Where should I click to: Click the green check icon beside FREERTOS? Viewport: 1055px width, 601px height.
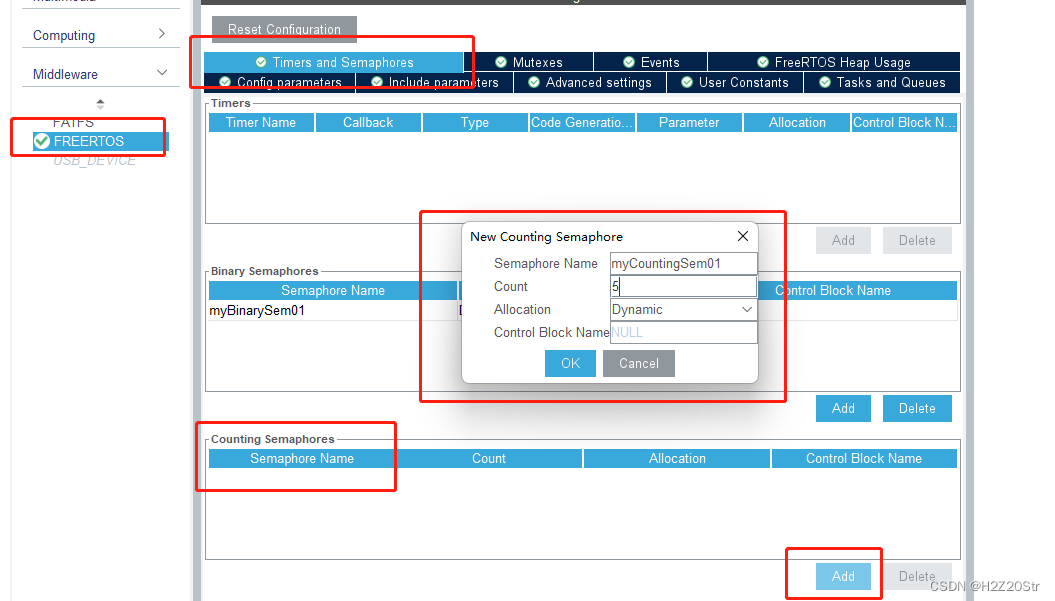point(42,141)
